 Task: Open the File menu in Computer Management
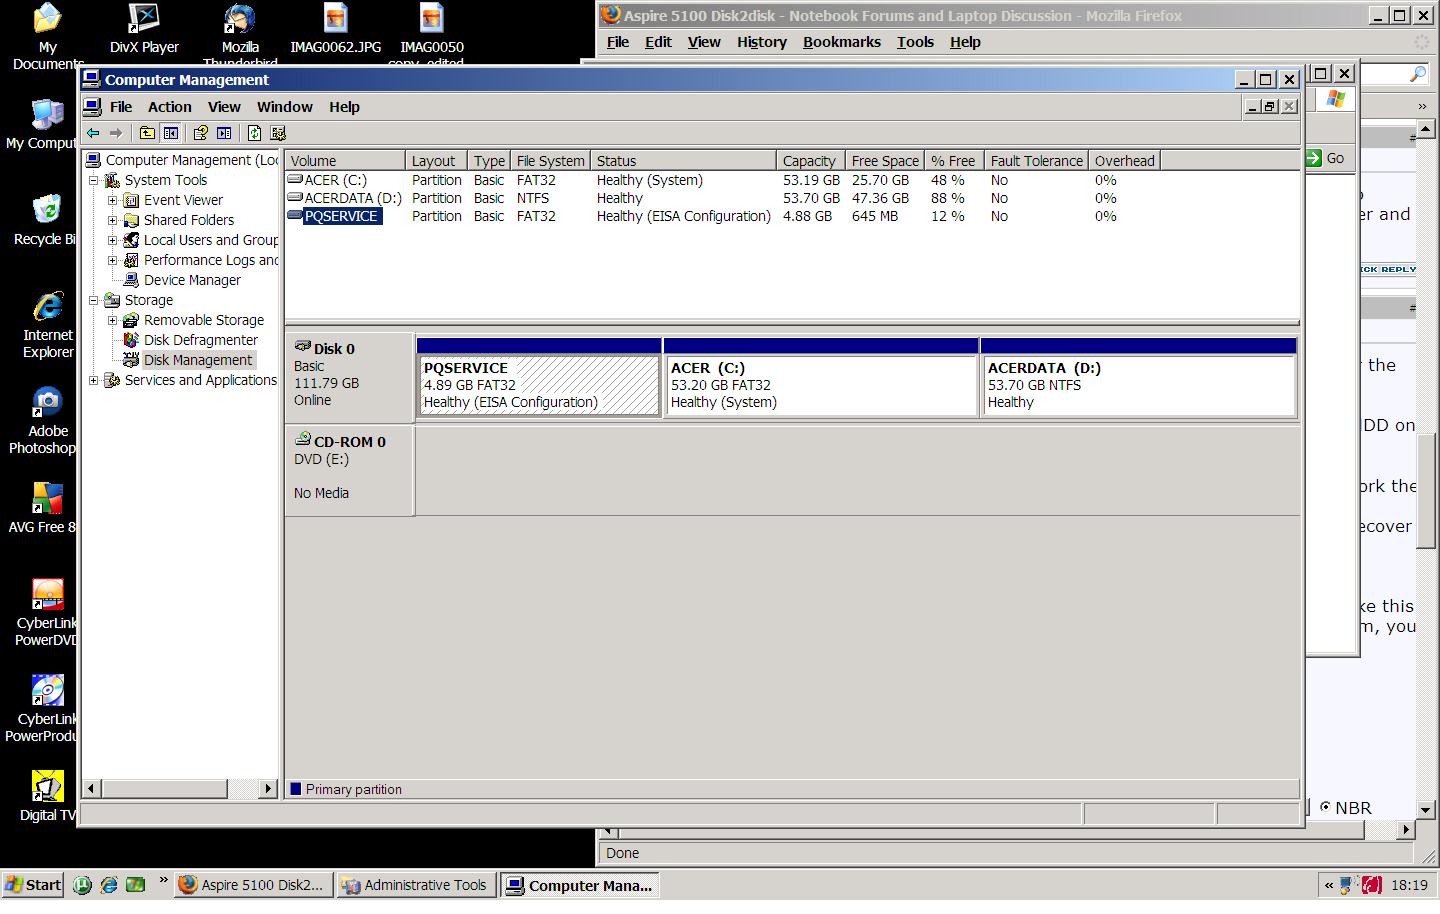click(121, 107)
